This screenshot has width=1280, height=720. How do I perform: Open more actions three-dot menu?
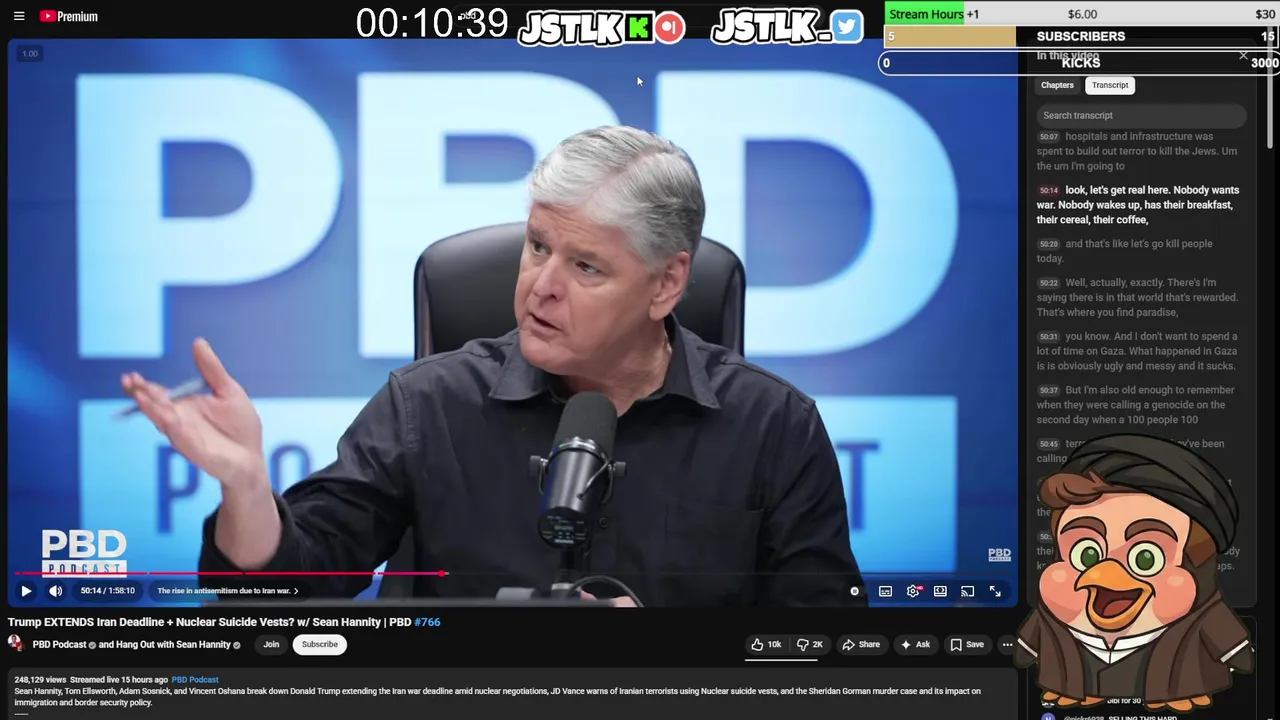click(1007, 645)
